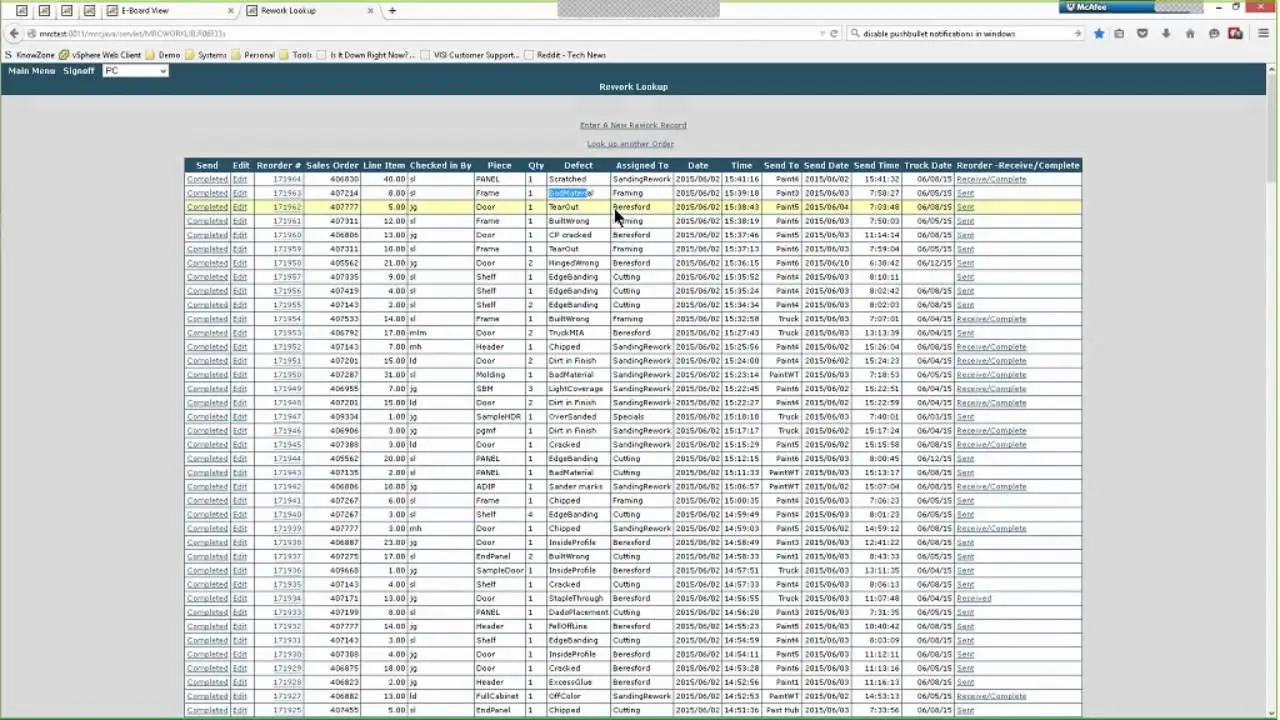Click the Truck Date column header
The width and height of the screenshot is (1280, 720).
pos(928,165)
